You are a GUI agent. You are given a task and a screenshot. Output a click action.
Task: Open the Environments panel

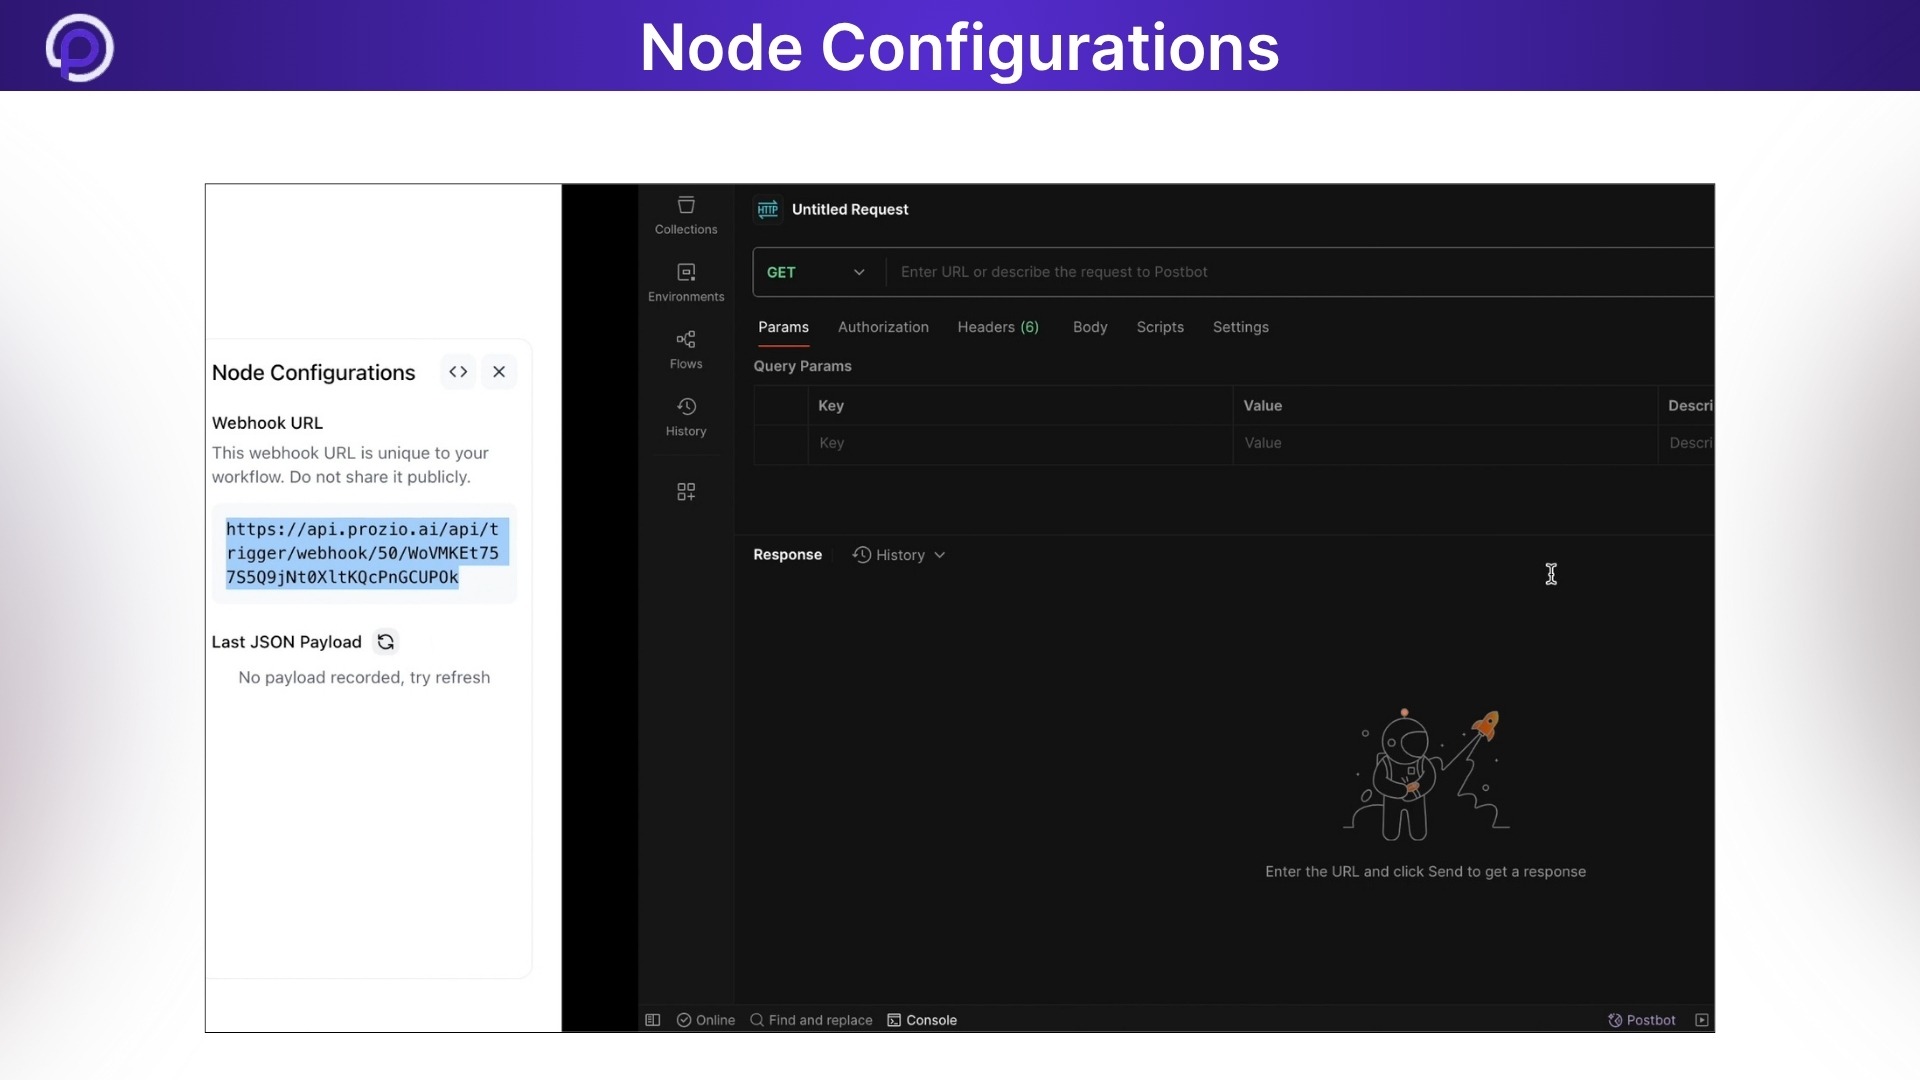point(685,281)
